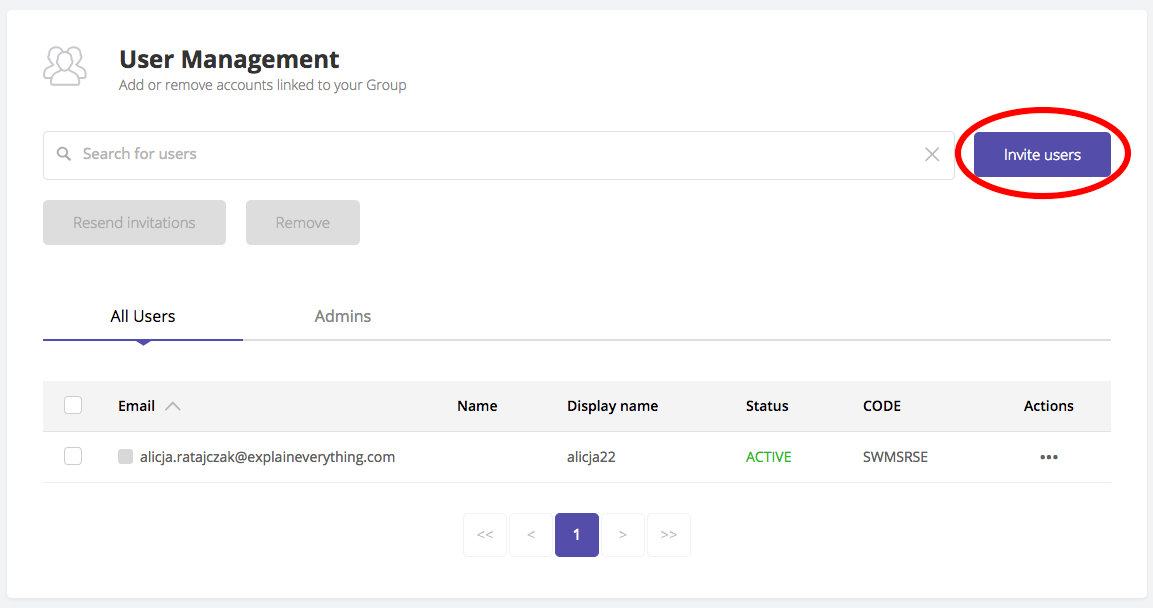
Task: Toggle the gray checkbox beside the user email
Action: point(125,456)
